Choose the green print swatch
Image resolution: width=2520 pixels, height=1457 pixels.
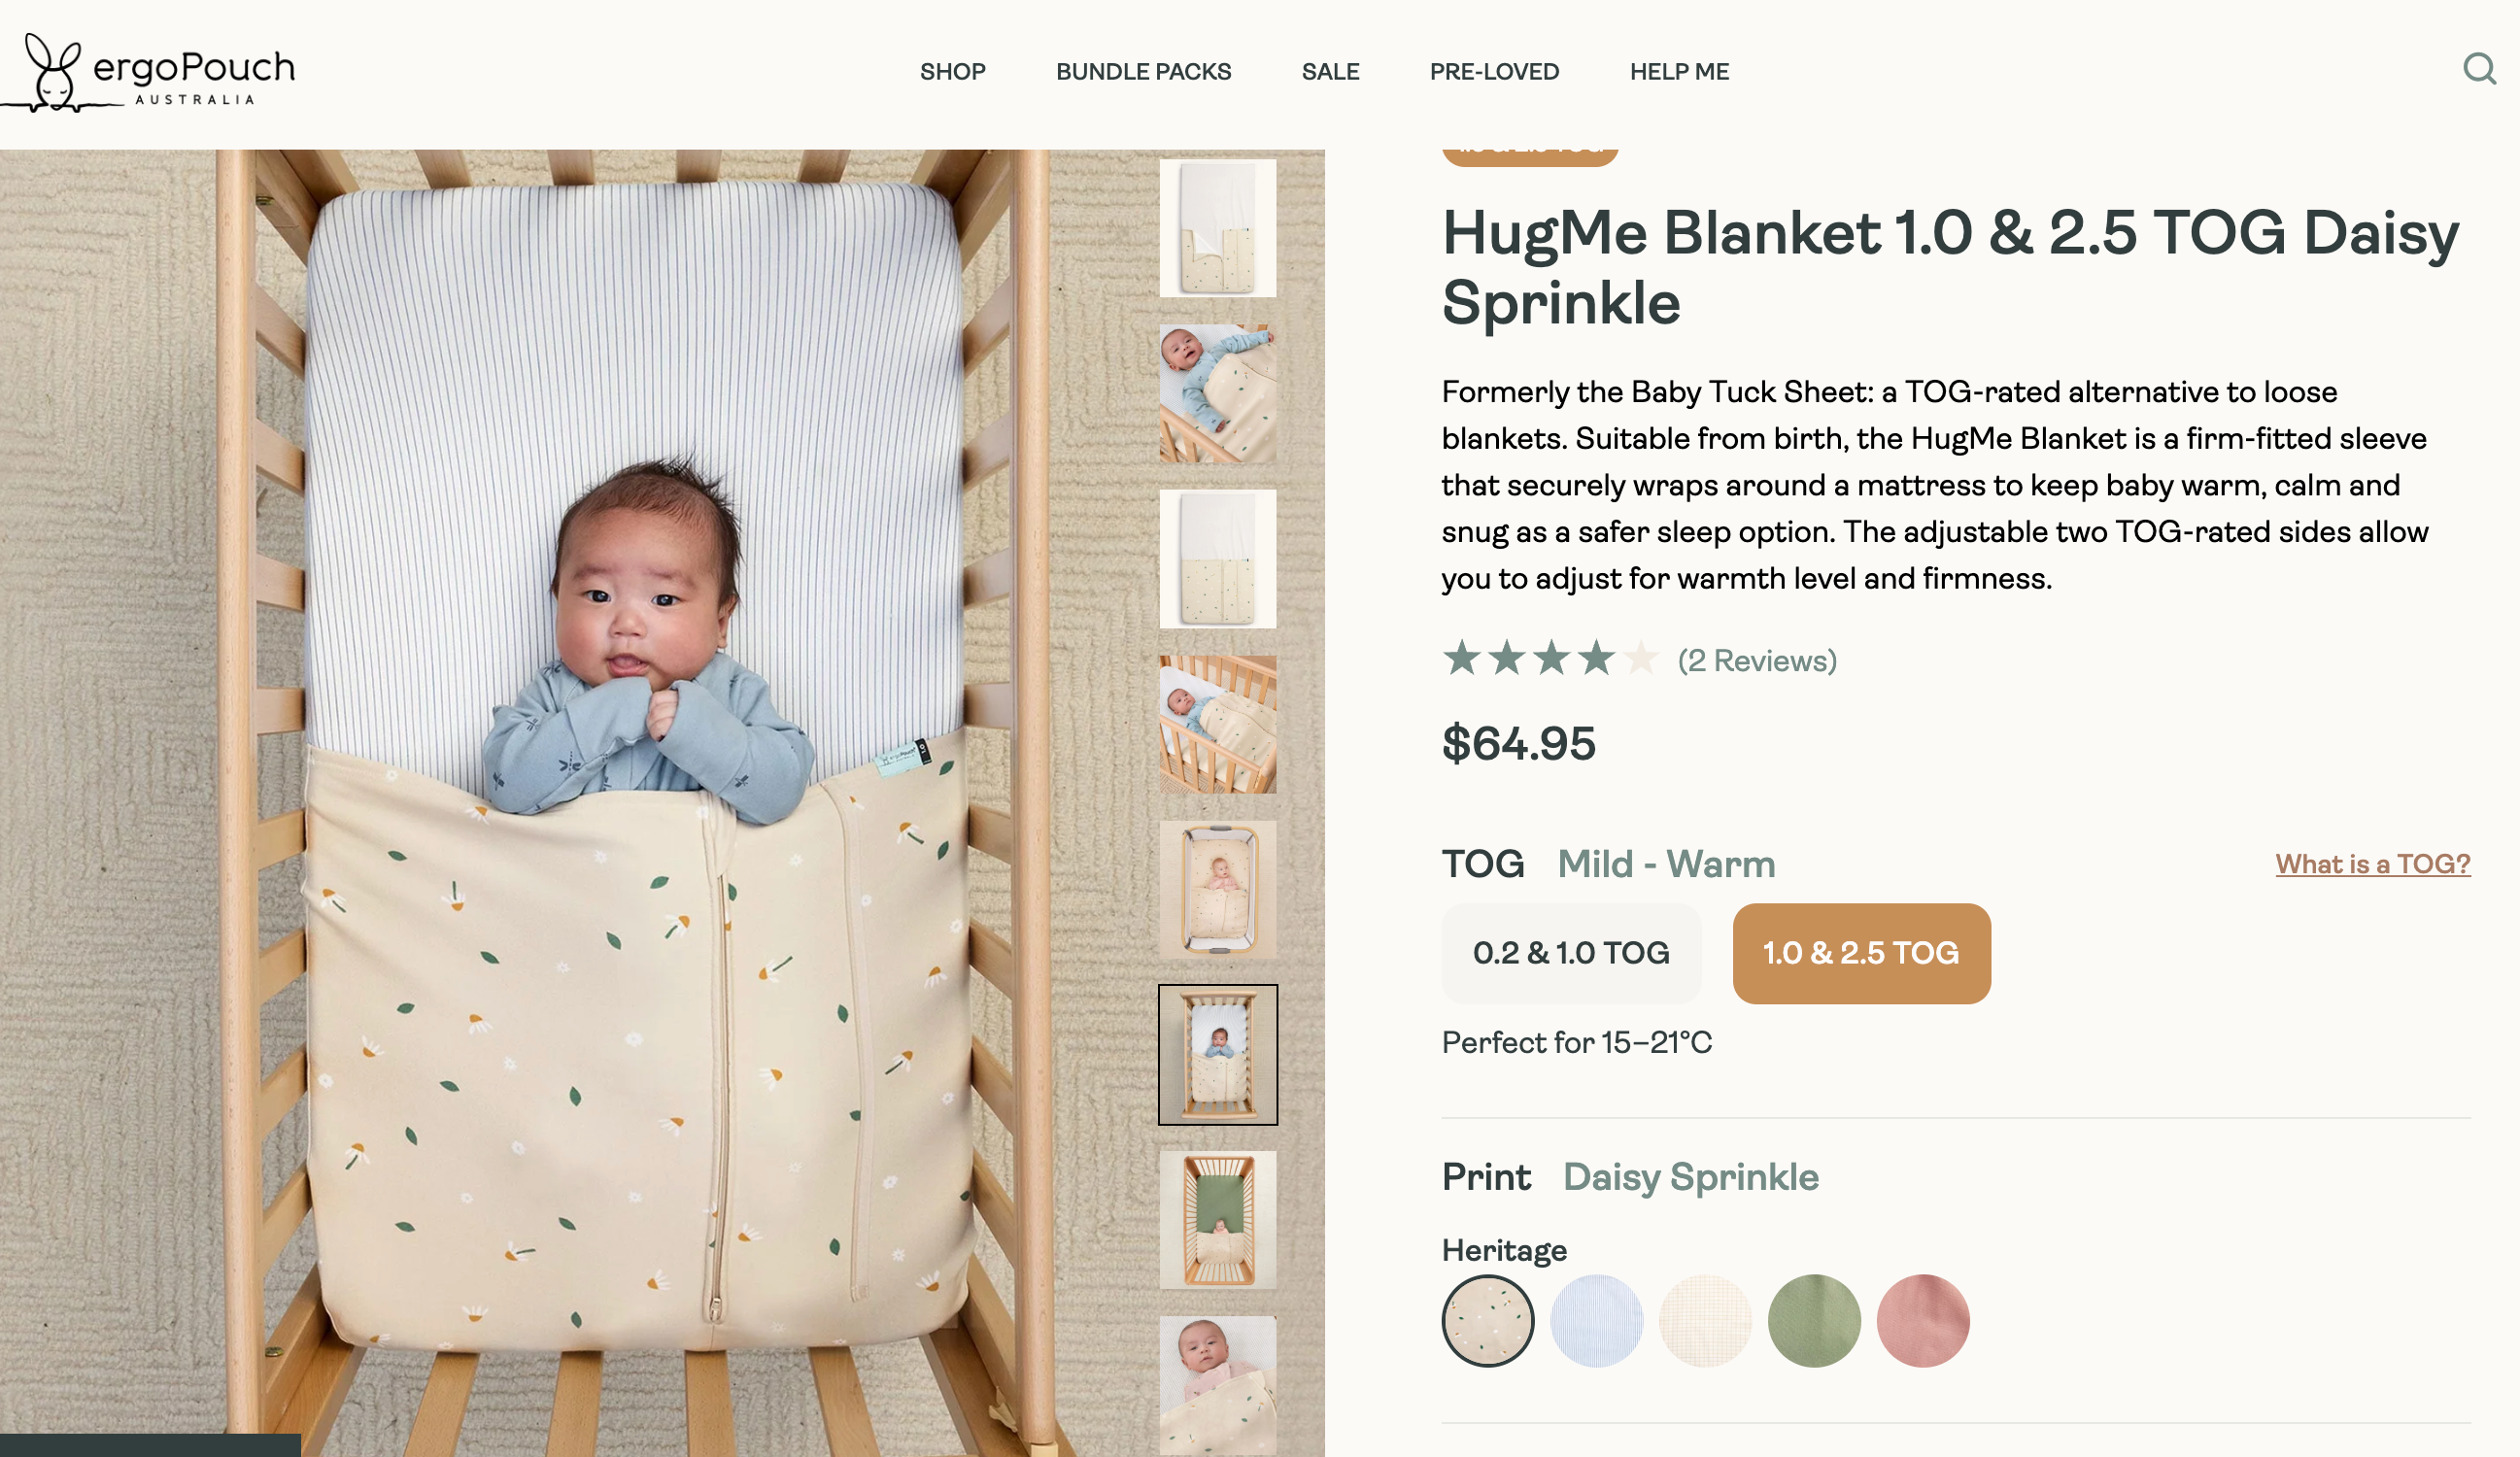pyautogui.click(x=1814, y=1320)
